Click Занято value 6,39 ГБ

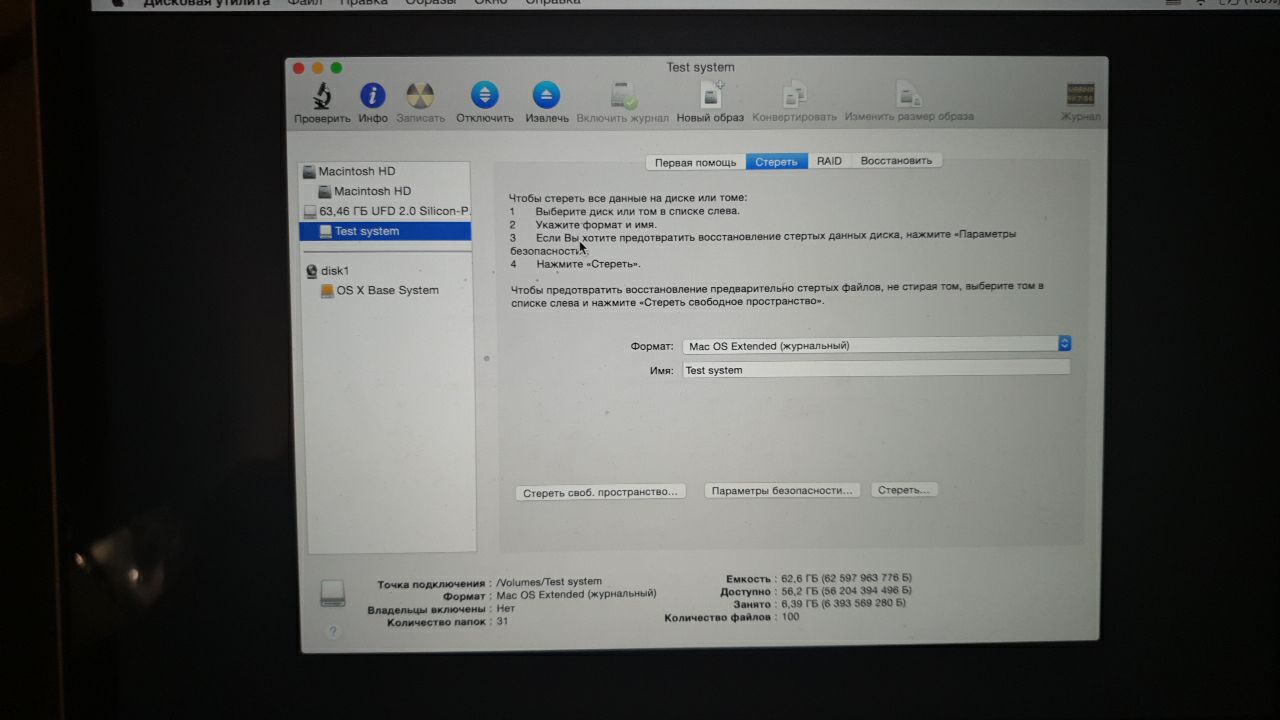click(x=844, y=604)
